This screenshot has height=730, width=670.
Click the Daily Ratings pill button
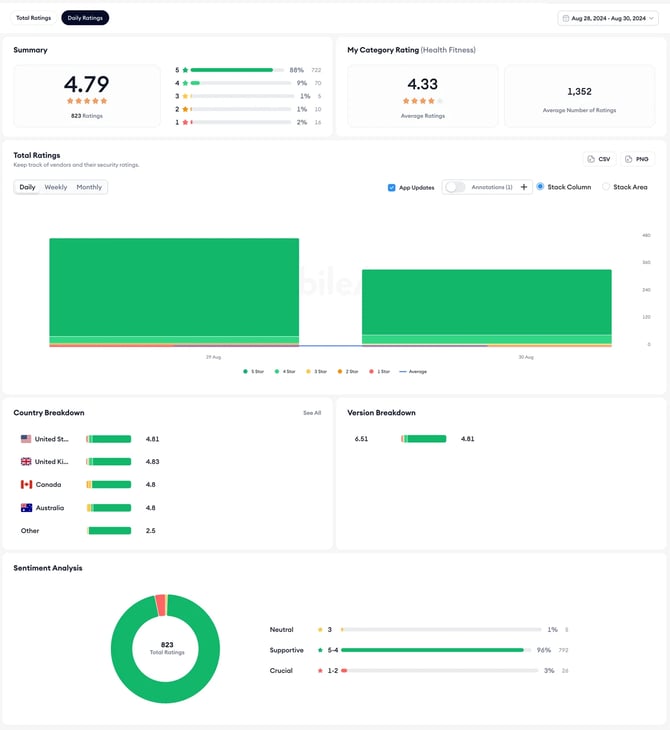(x=85, y=18)
